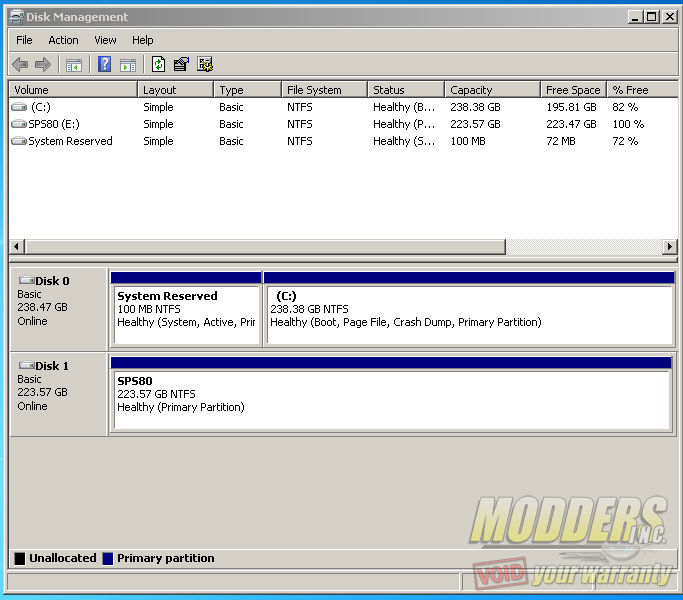Click the horizontal scrollbar right arrow
683x600 pixels.
pos(669,247)
